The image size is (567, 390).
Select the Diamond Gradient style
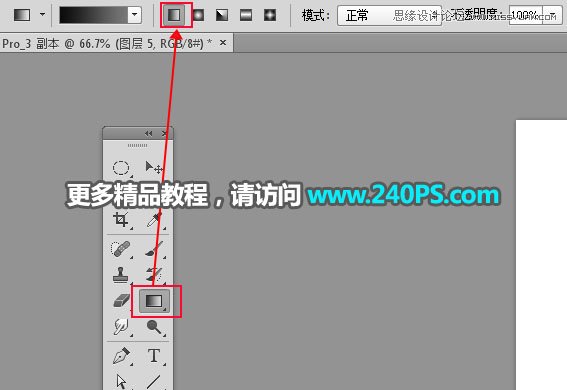[270, 15]
